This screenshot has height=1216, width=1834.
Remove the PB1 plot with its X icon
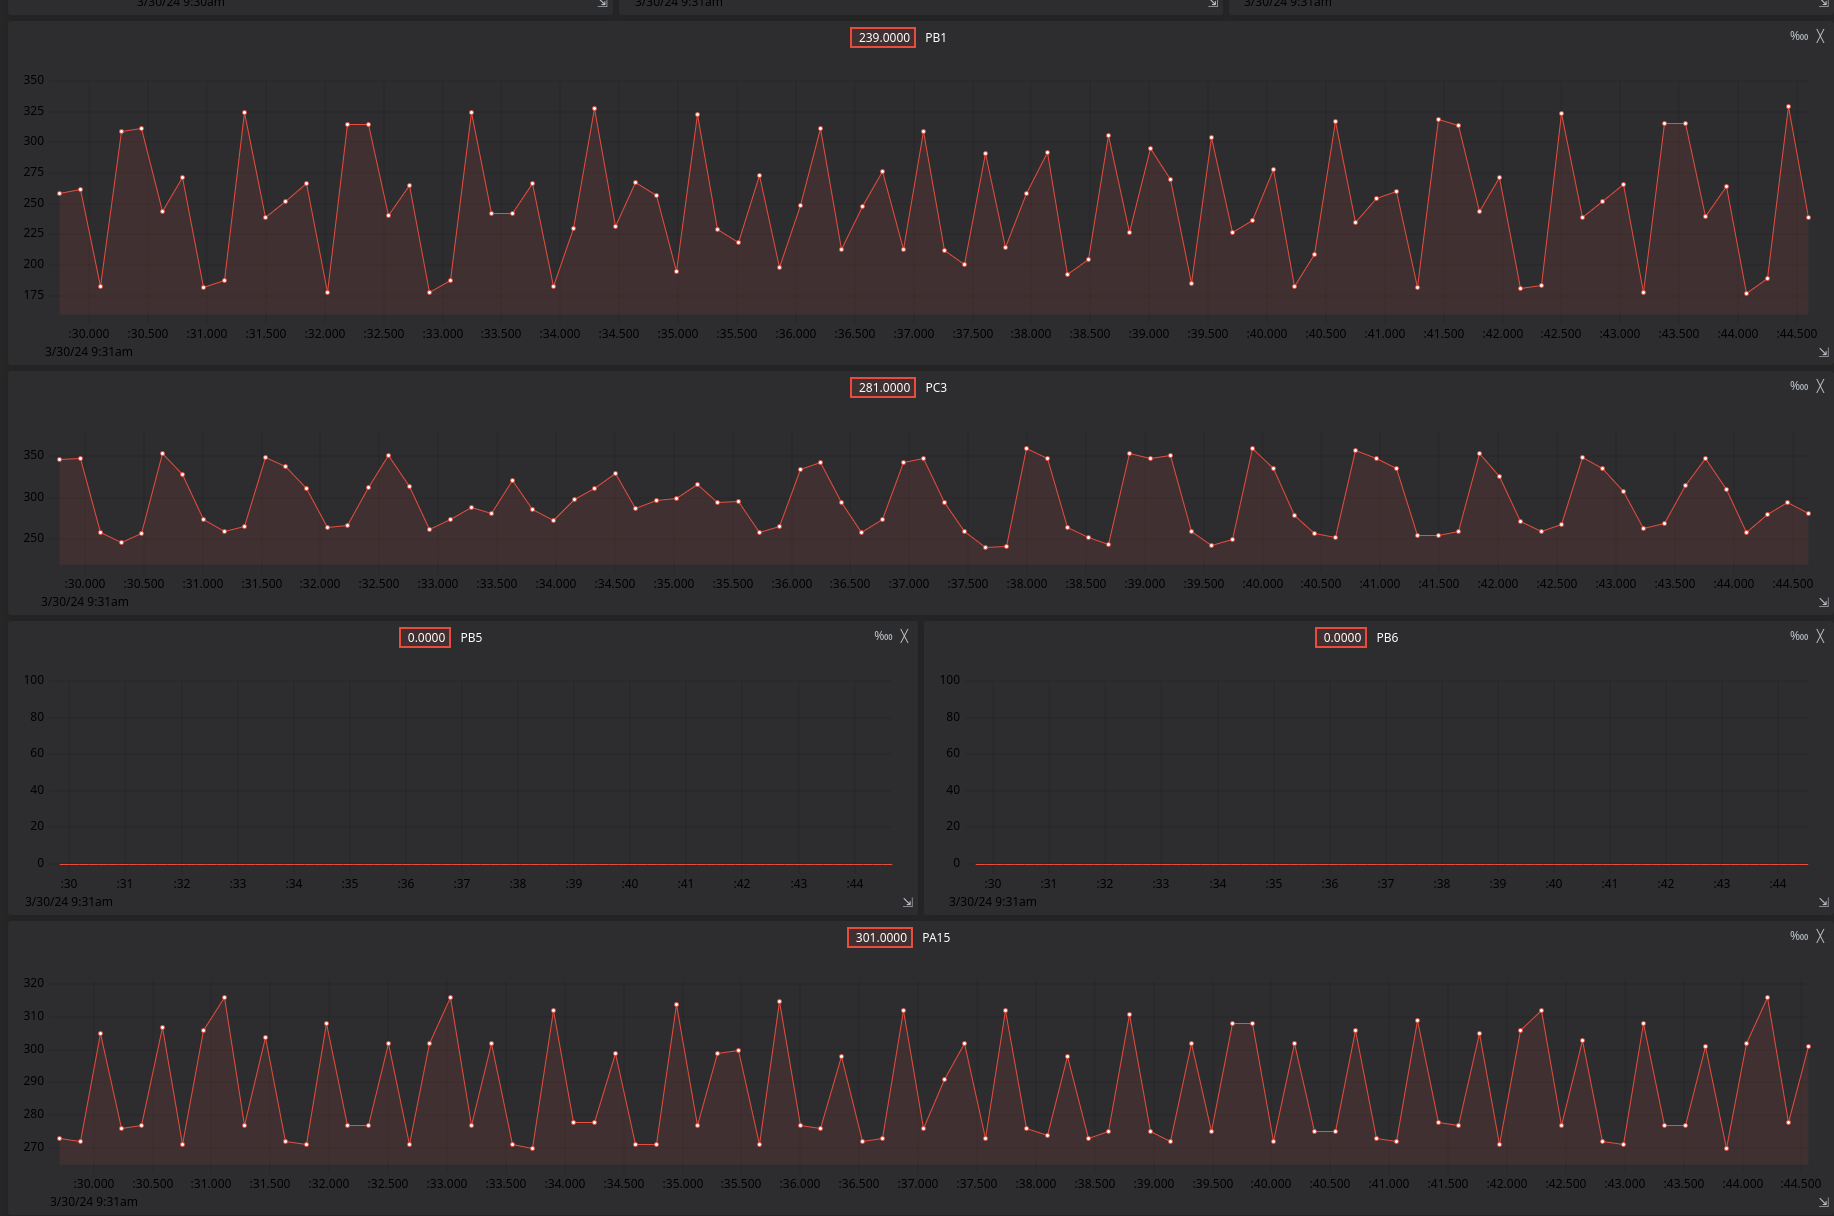coord(1820,36)
